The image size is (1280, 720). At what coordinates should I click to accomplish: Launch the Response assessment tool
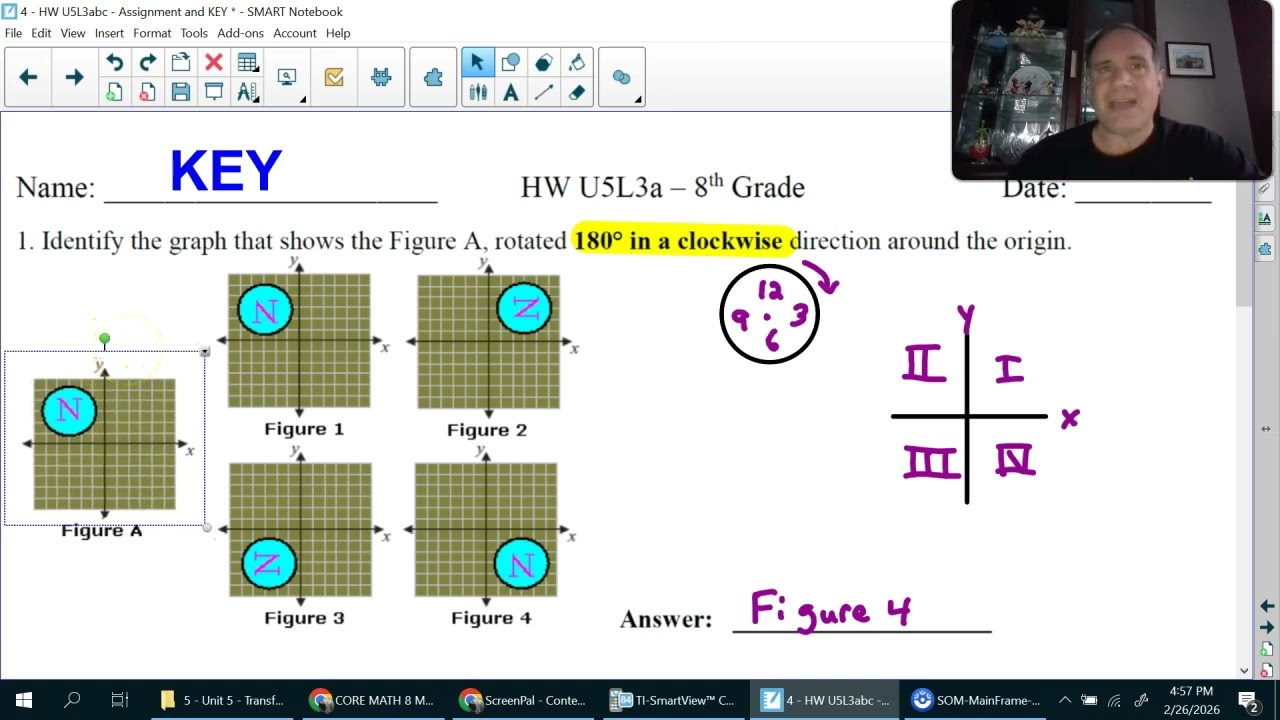334,77
